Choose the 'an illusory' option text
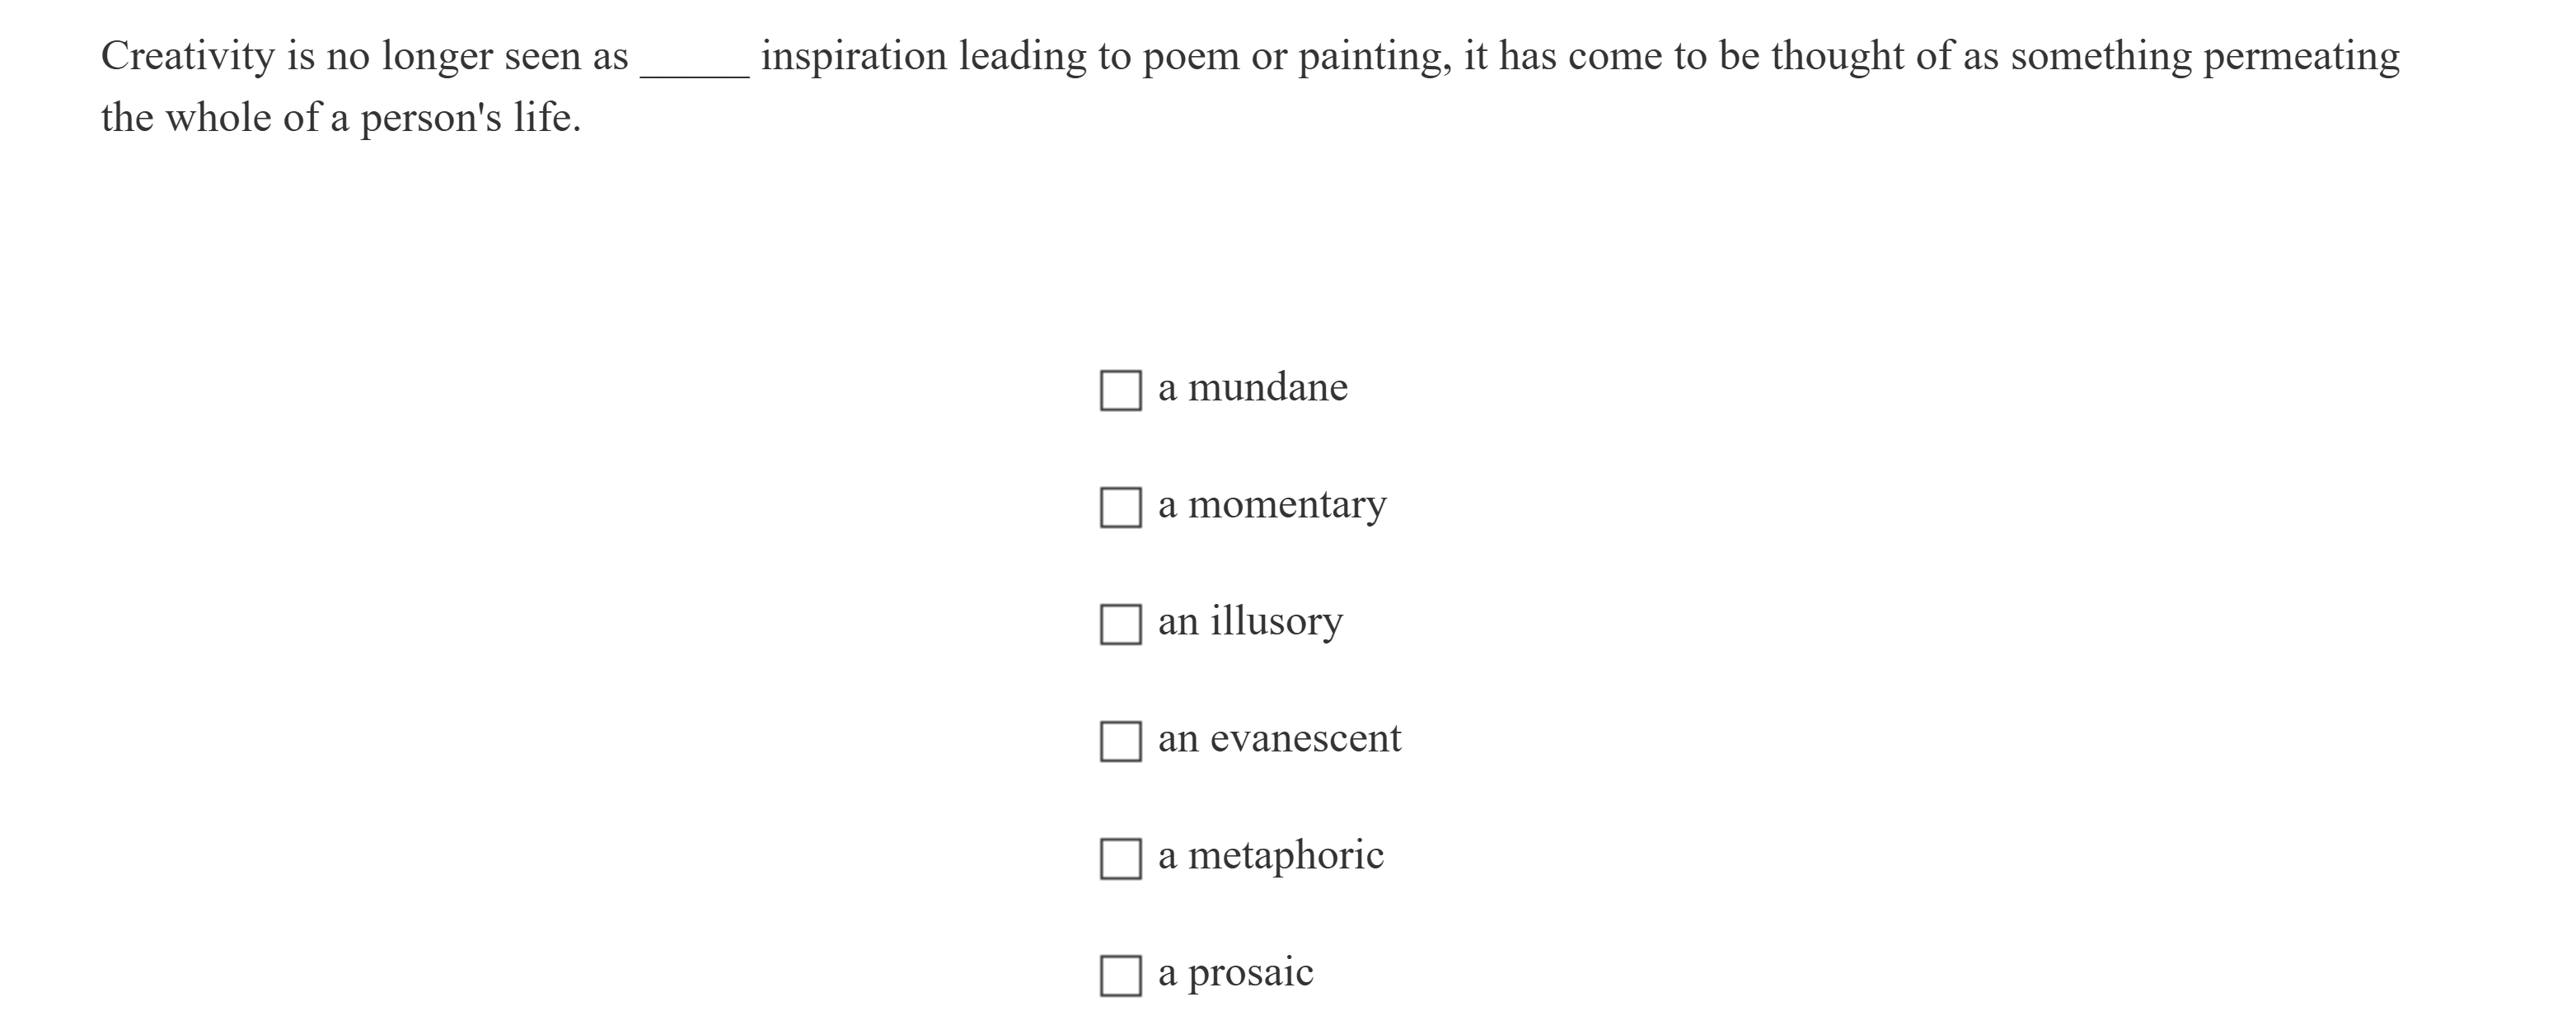Viewport: 2576px width, 1025px height. coord(1250,621)
